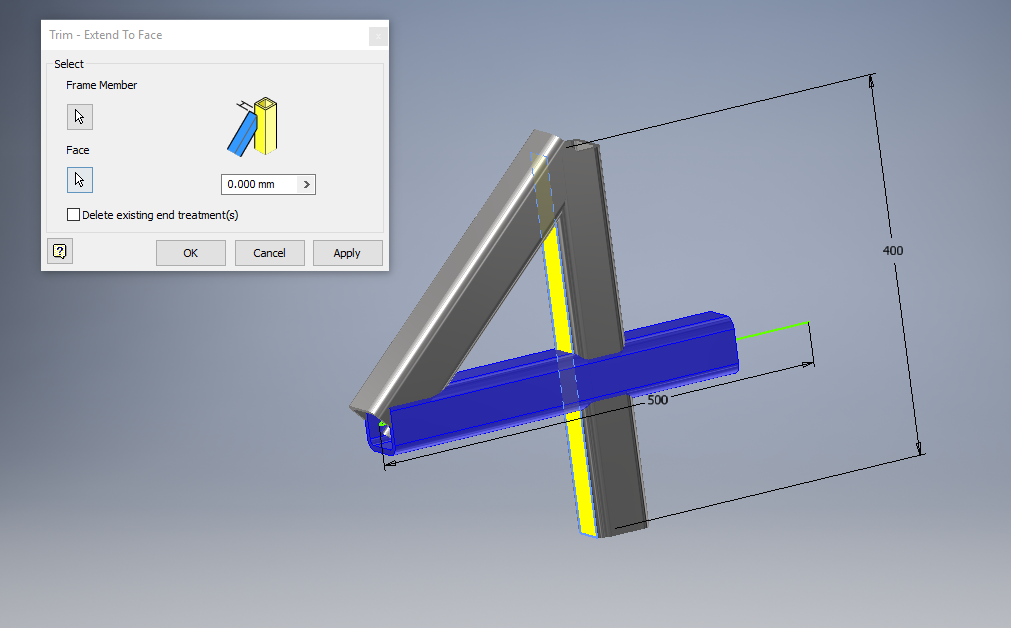Cancel the Trim - Extend To Face dialog
This screenshot has height=628, width=1011.
pyautogui.click(x=270, y=253)
